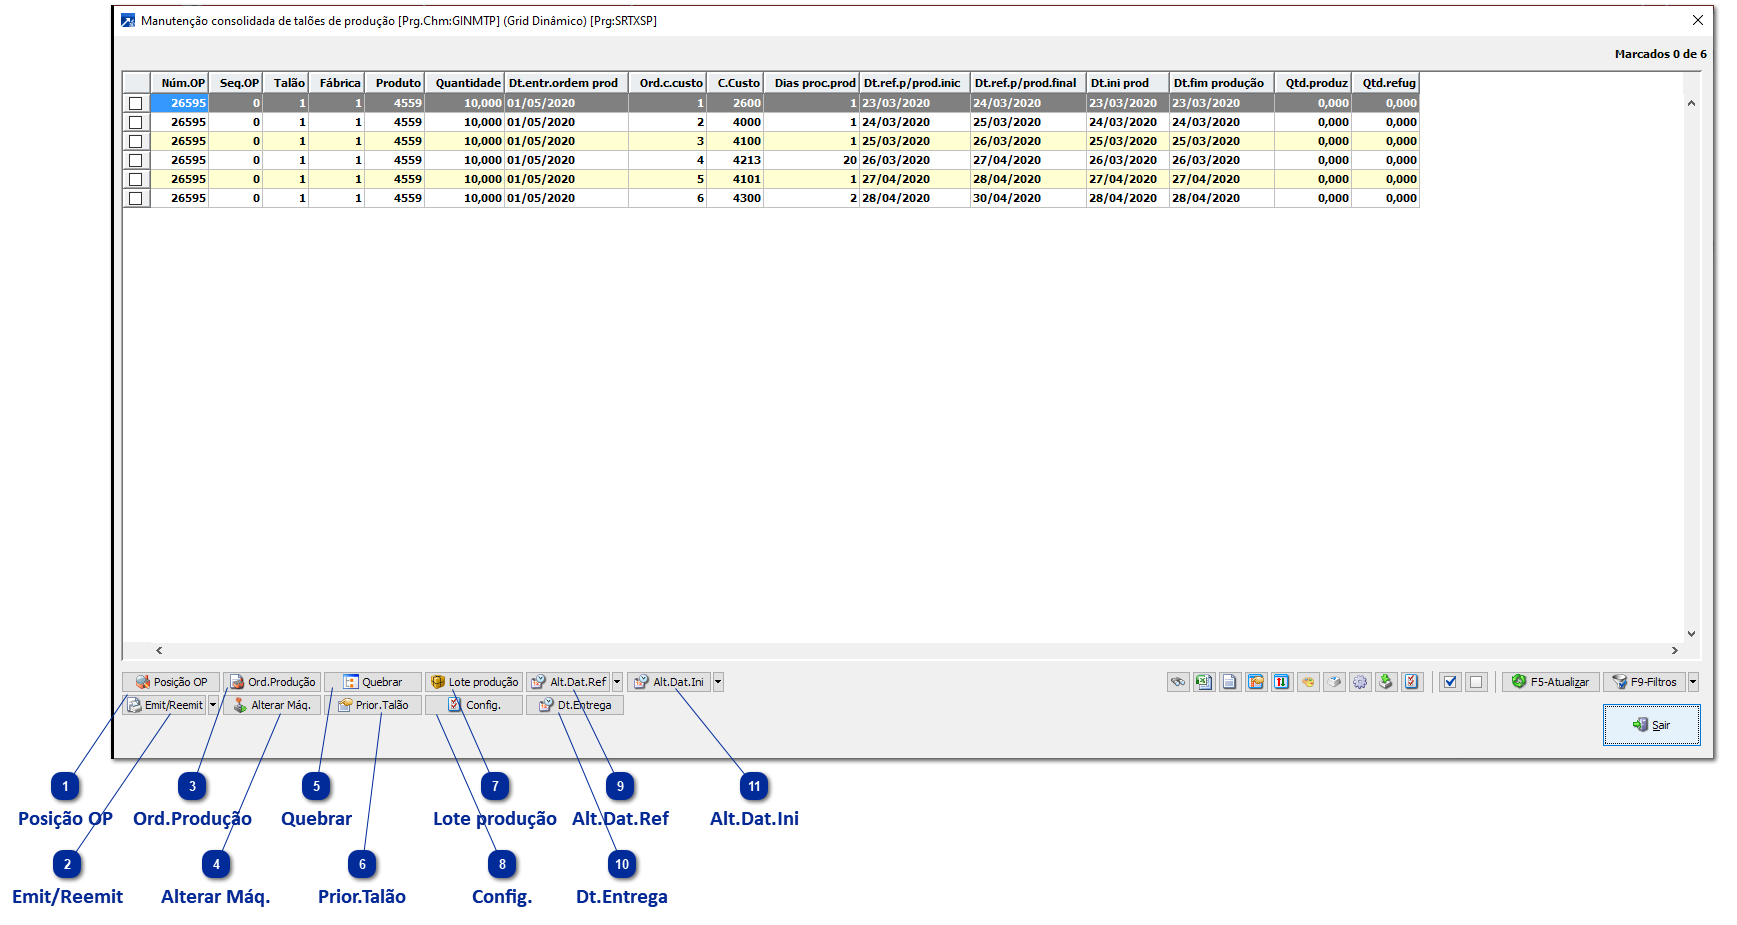The height and width of the screenshot is (925, 1737).
Task: Click the Dt.ref.p/prod.inic column header
Action: [915, 83]
